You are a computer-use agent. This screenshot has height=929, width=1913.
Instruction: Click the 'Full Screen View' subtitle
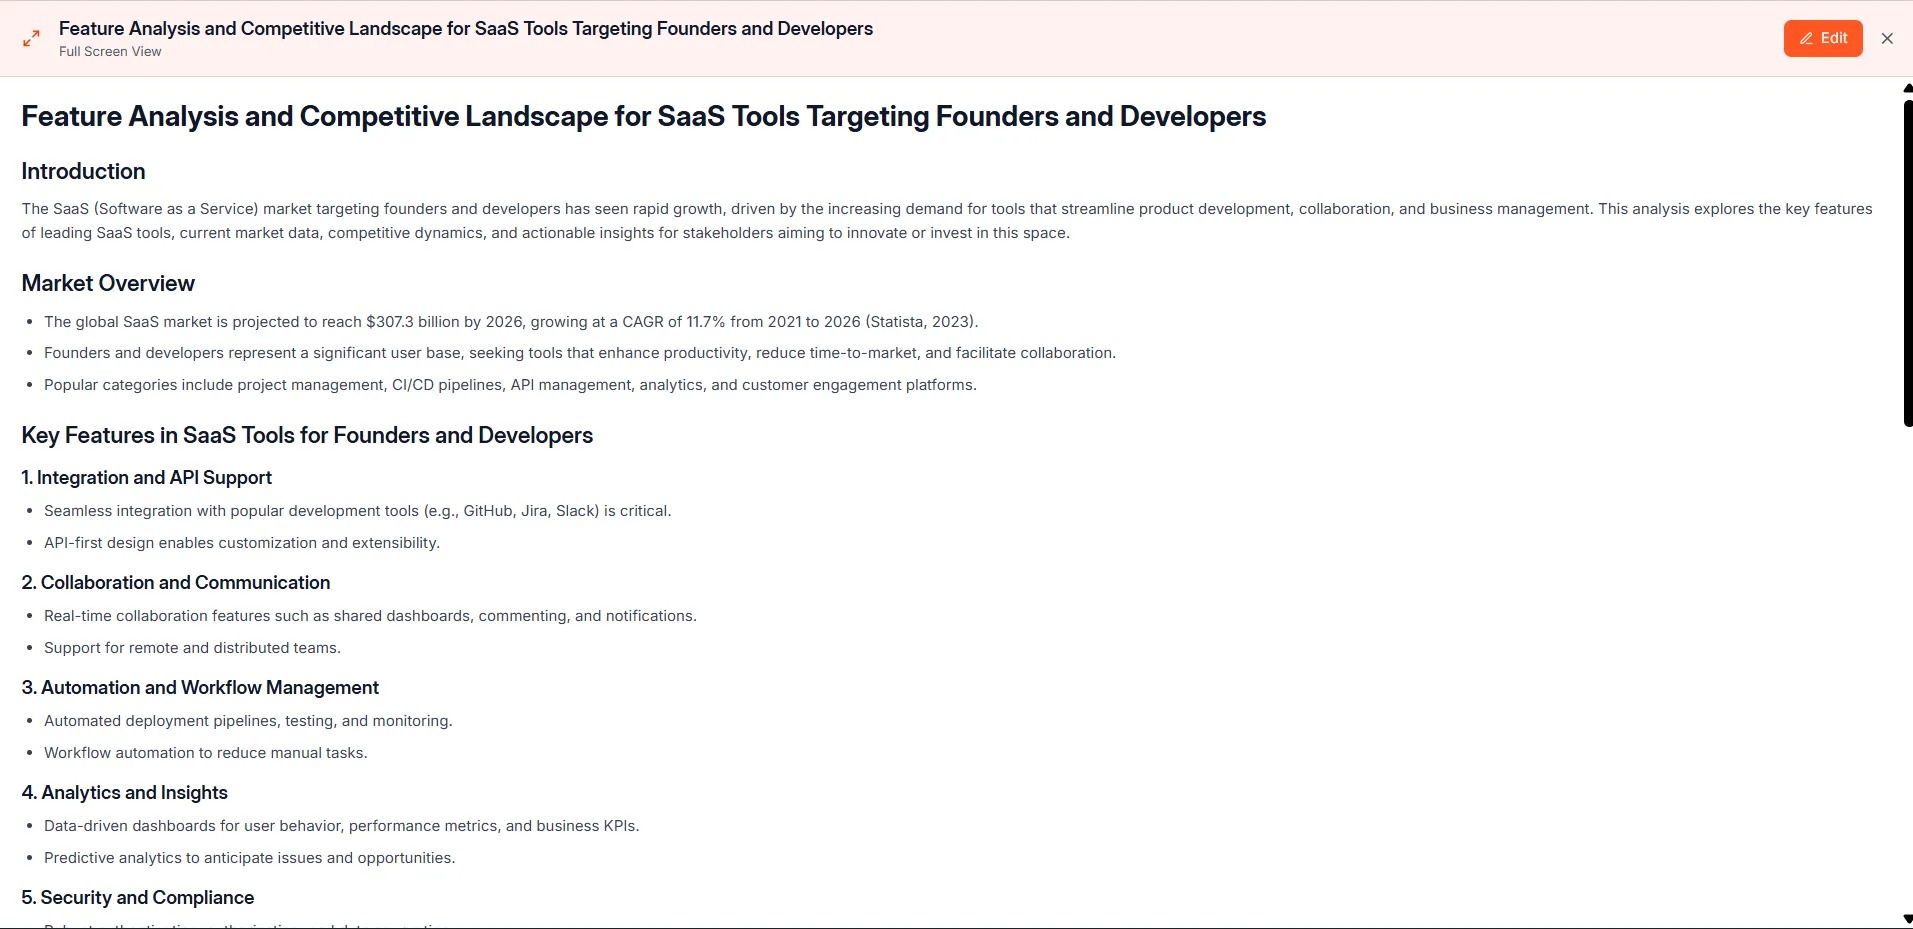110,52
